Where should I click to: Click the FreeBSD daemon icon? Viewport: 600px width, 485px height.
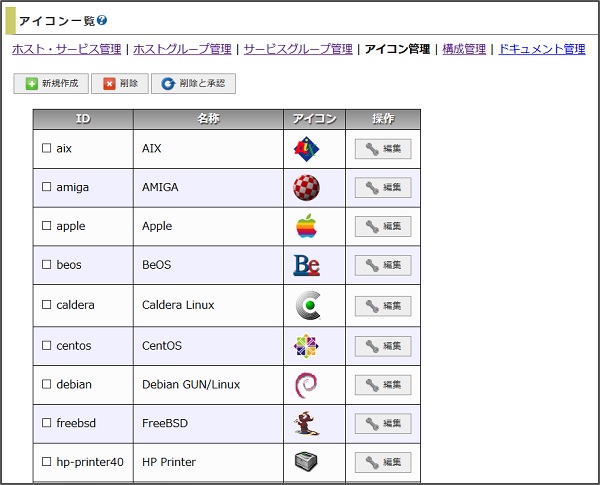coord(307,423)
